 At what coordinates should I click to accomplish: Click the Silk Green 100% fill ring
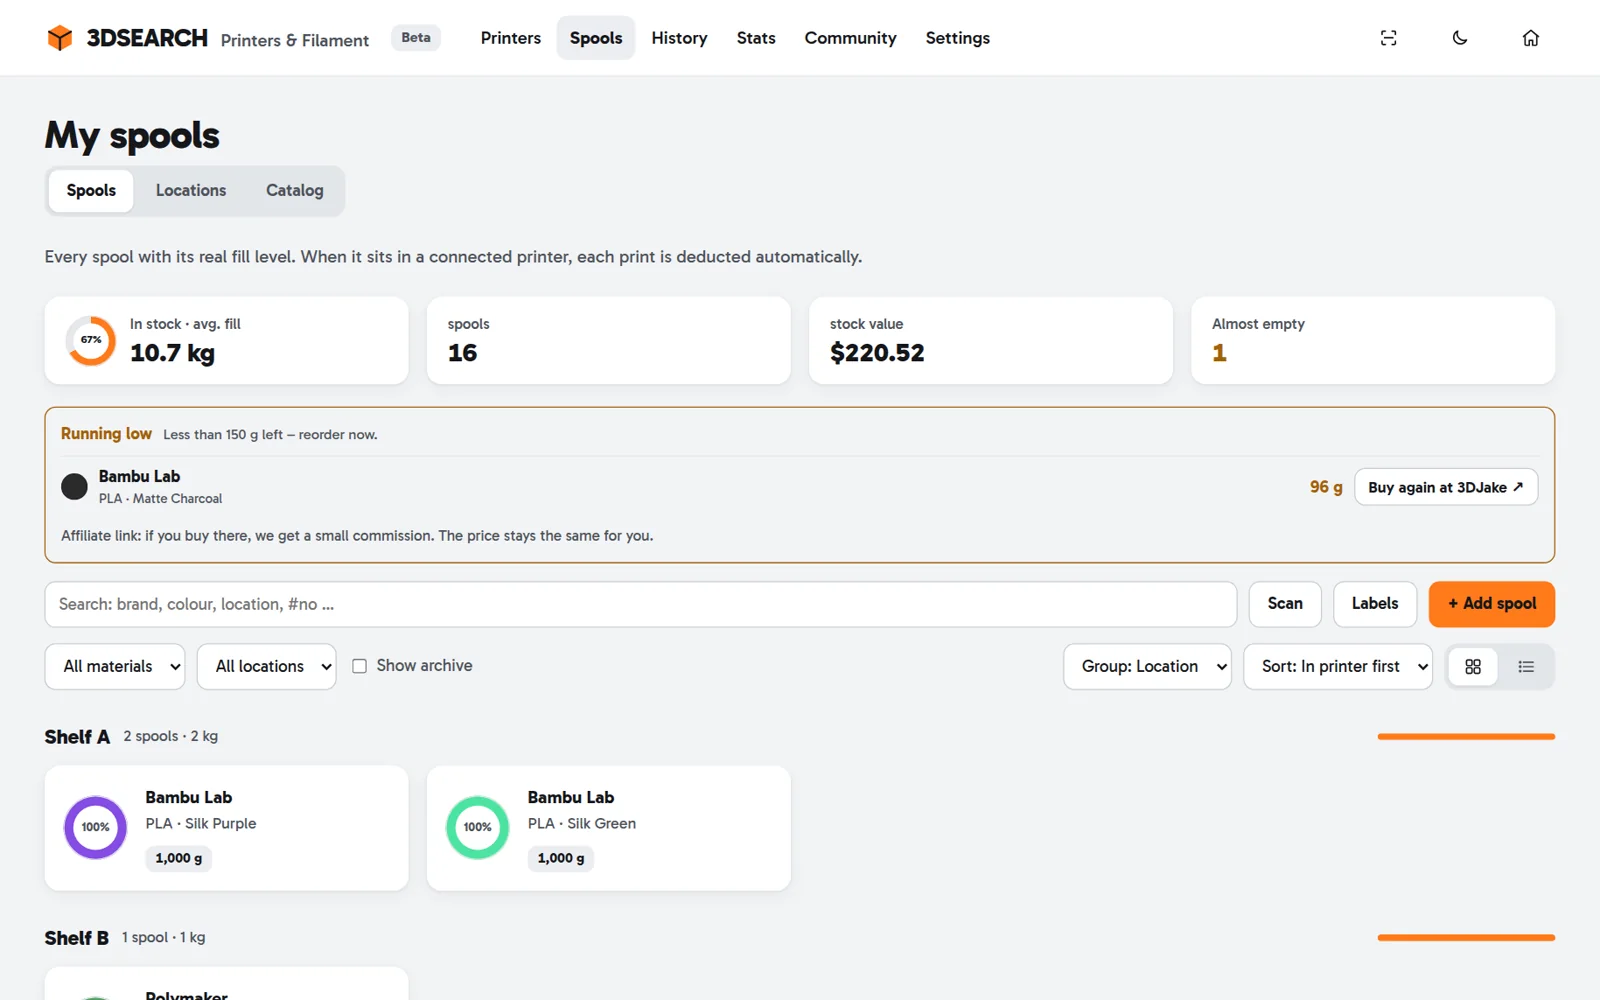click(477, 827)
